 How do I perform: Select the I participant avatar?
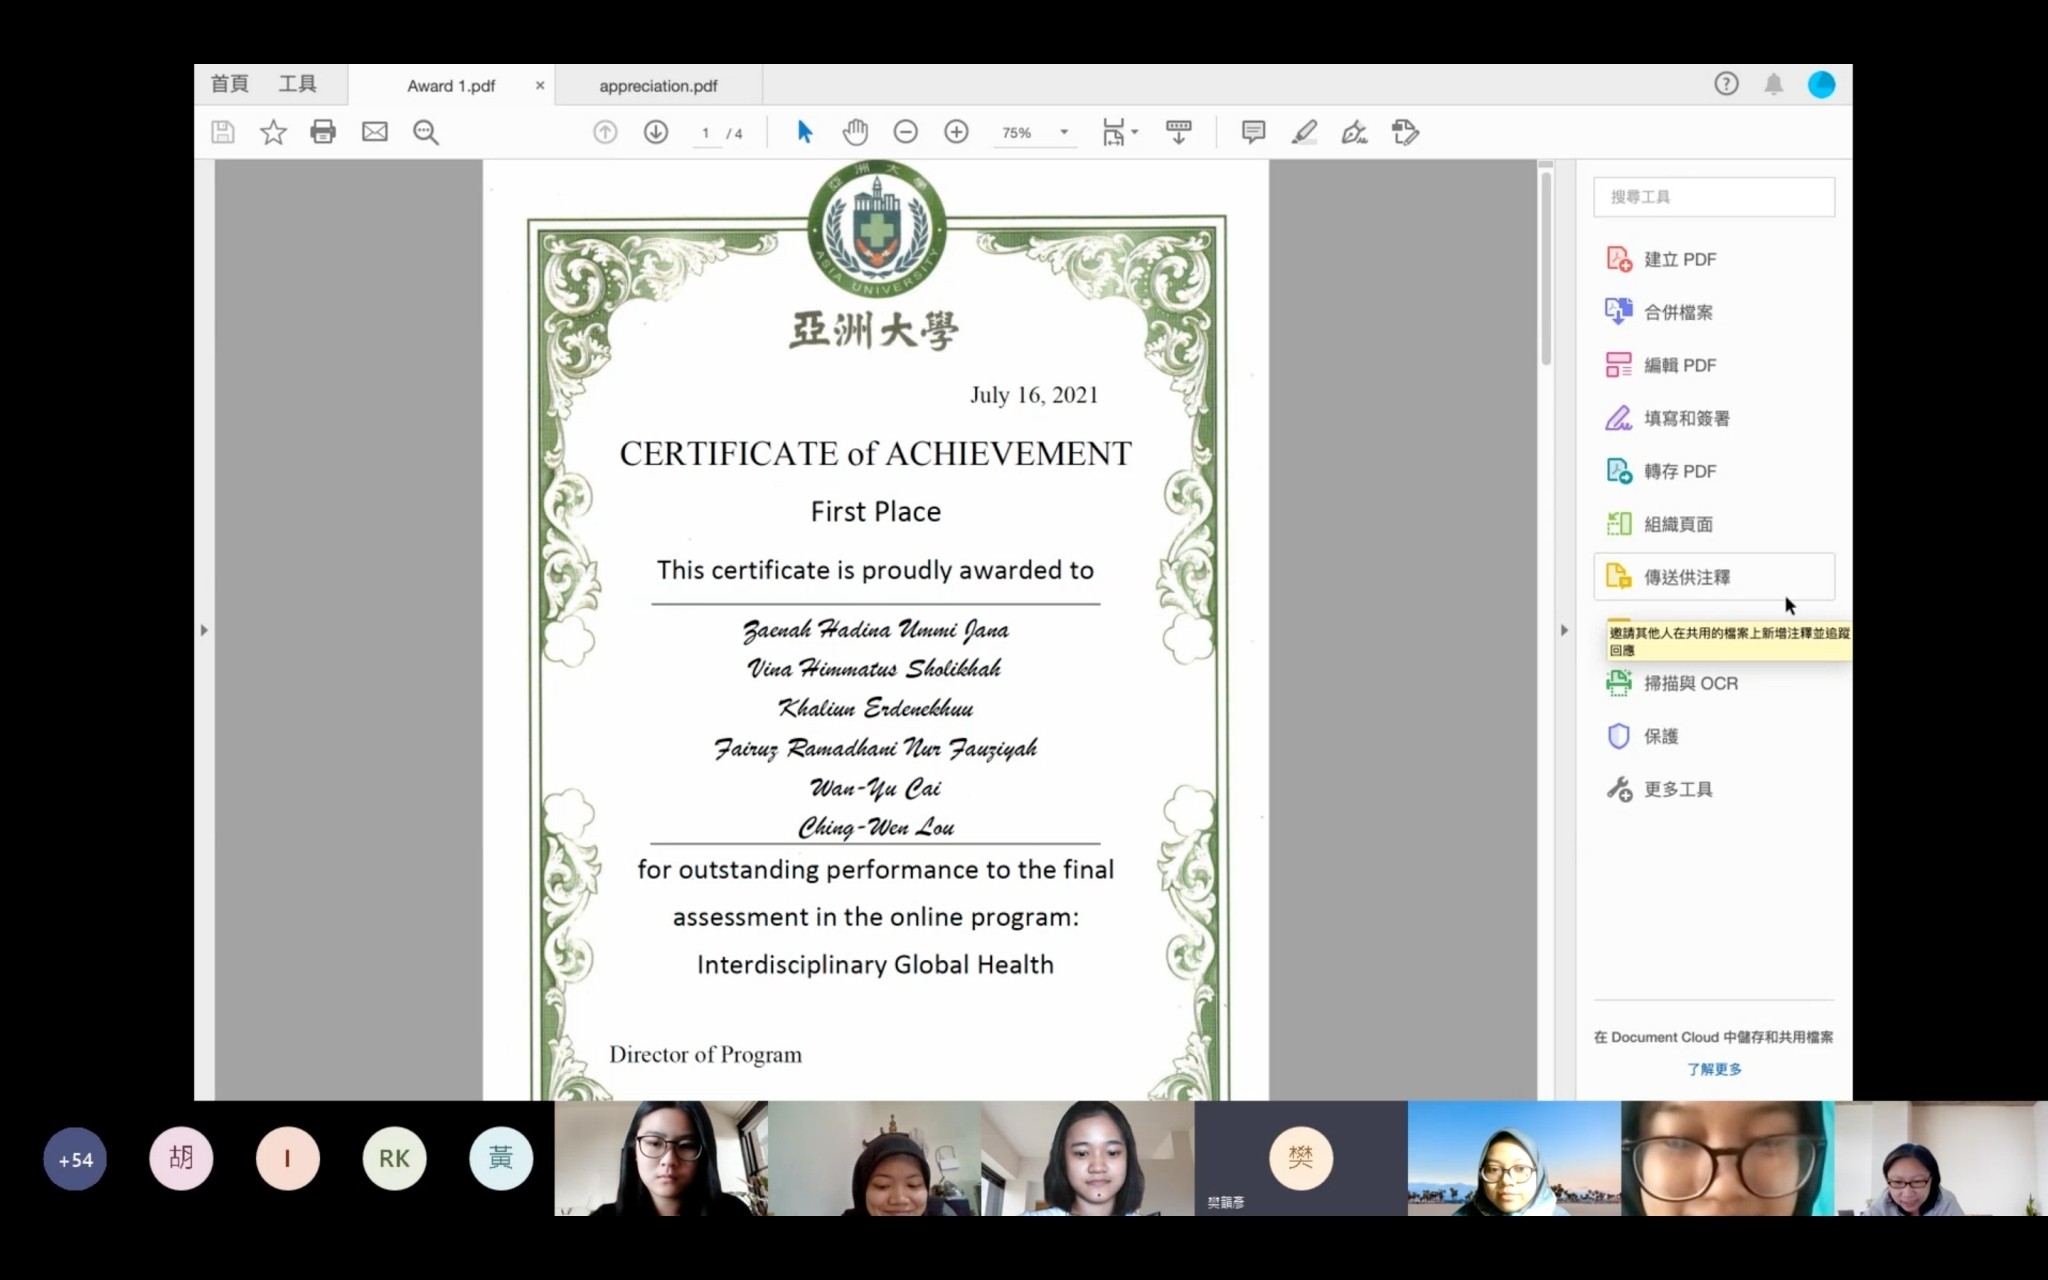(287, 1158)
